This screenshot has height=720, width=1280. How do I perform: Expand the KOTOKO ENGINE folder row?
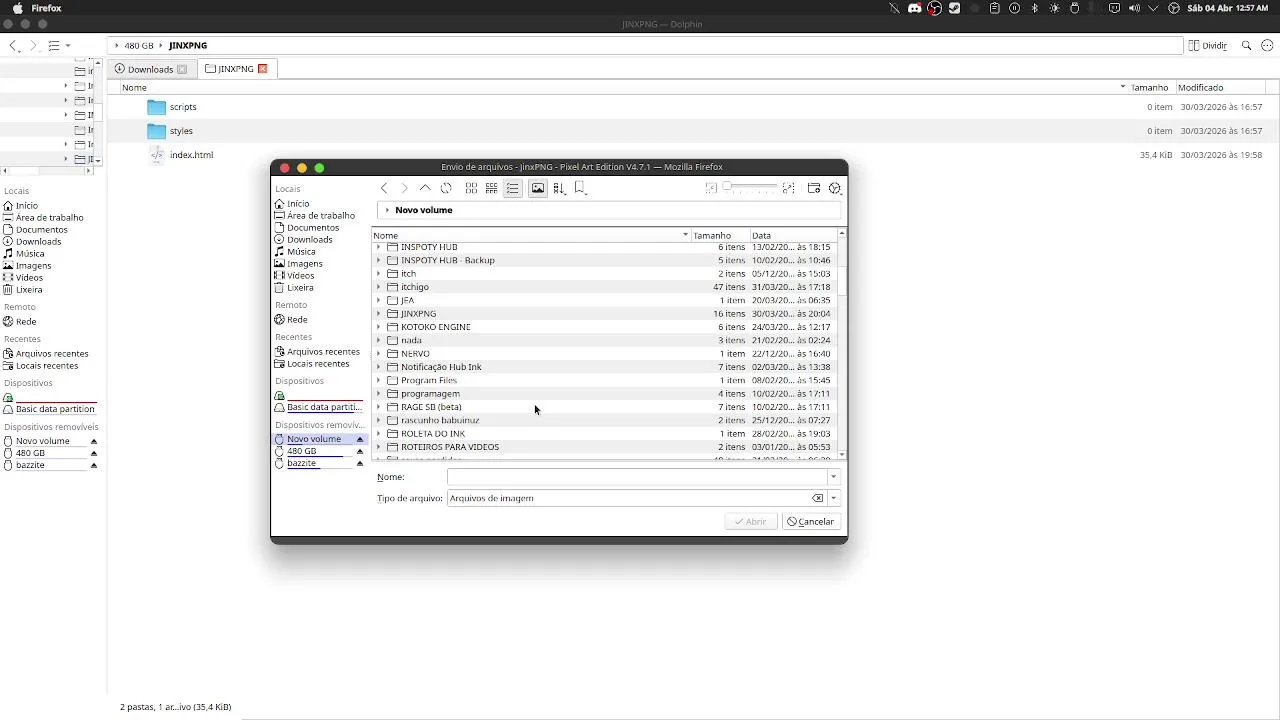[x=379, y=327]
